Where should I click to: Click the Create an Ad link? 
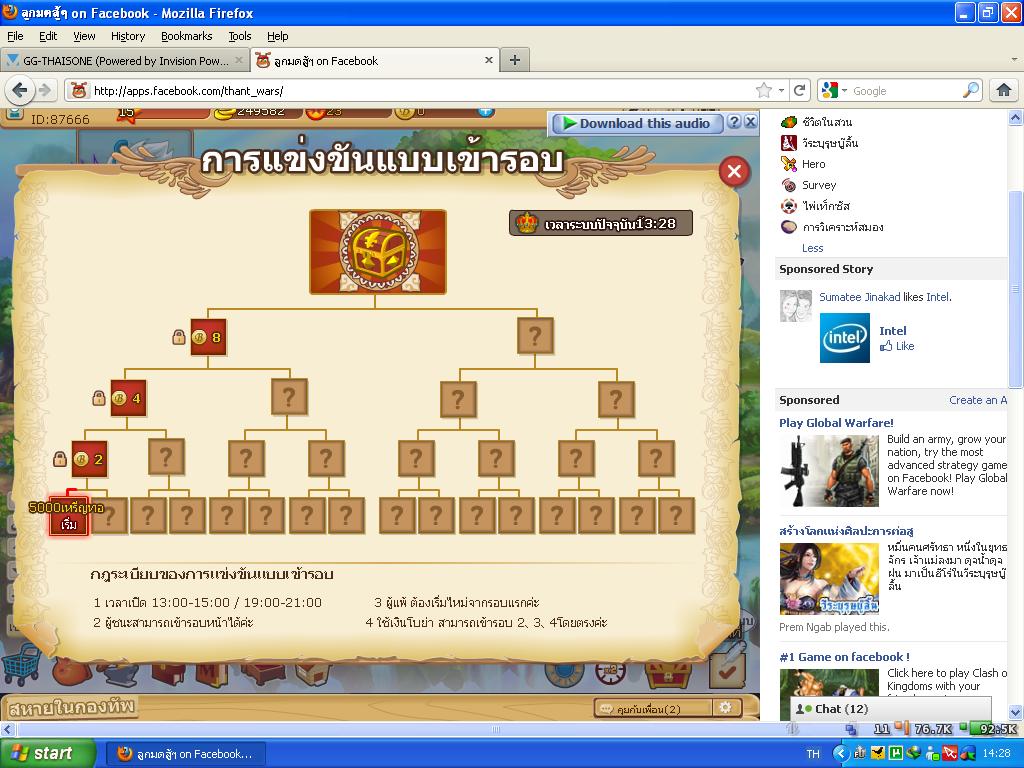(x=978, y=400)
